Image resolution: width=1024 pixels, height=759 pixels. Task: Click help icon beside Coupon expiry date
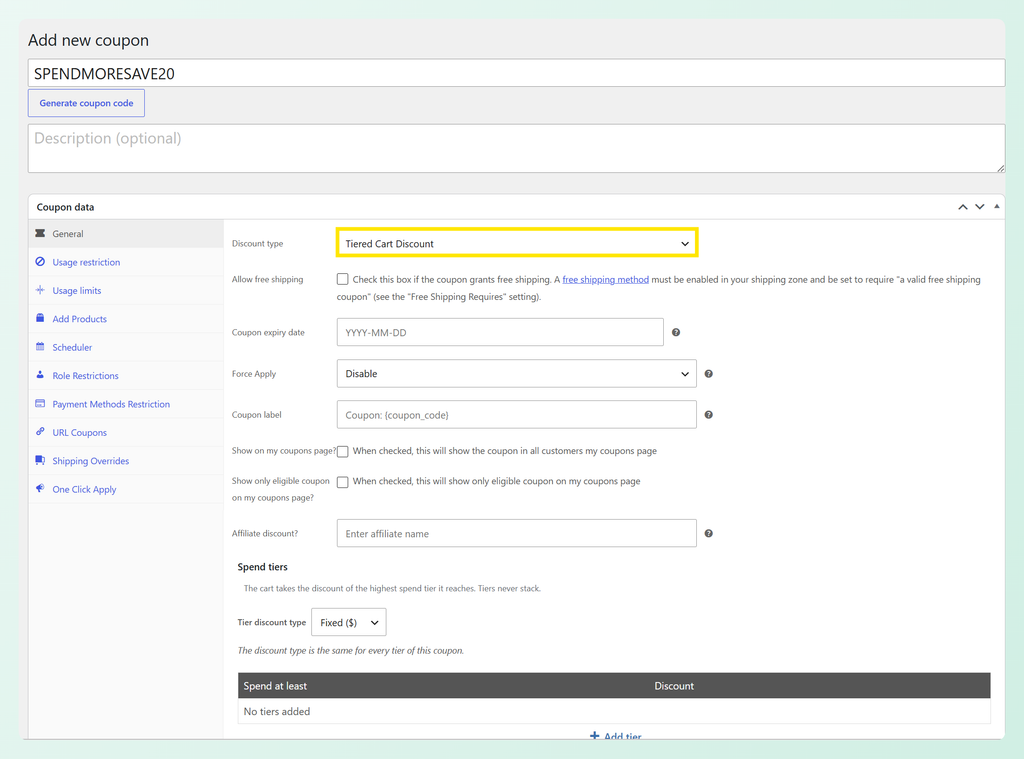[x=676, y=332]
